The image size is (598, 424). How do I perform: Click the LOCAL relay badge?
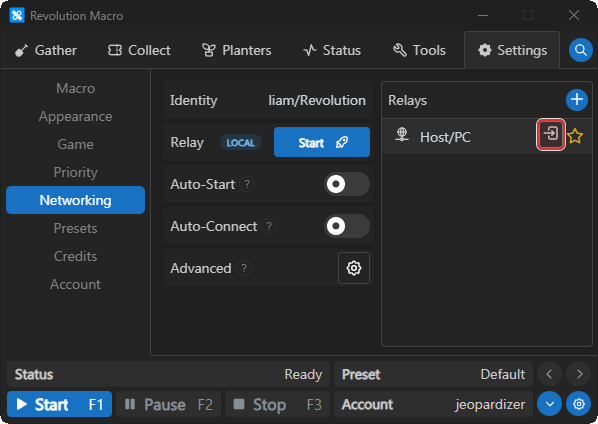click(241, 143)
